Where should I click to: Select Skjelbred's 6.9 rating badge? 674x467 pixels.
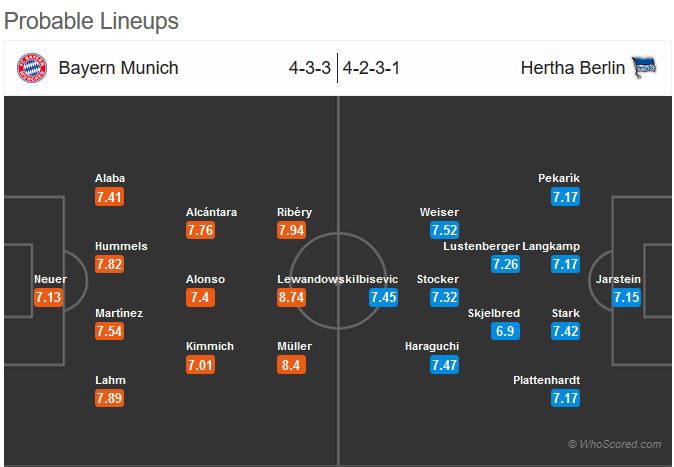pyautogui.click(x=505, y=331)
